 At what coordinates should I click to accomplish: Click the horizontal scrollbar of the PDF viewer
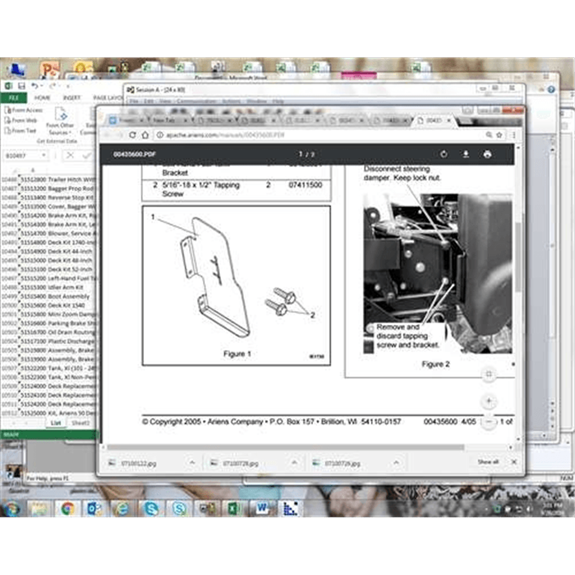(285, 447)
